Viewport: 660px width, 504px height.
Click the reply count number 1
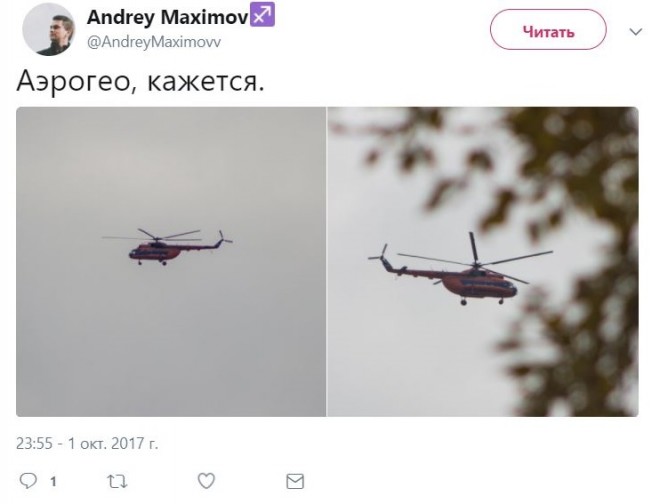click(53, 481)
